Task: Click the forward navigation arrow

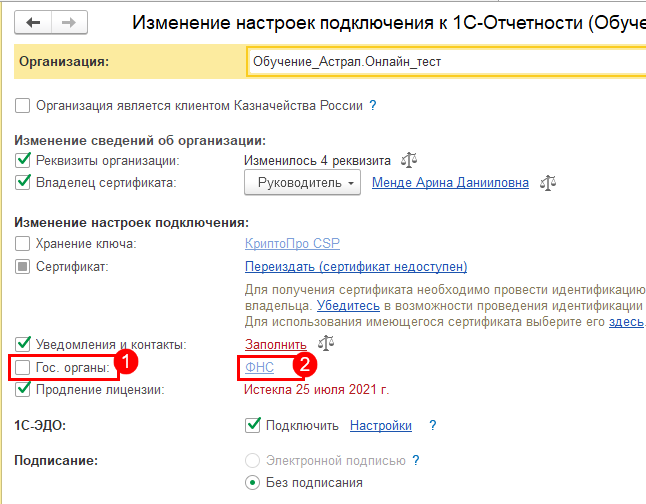Action: tap(67, 22)
